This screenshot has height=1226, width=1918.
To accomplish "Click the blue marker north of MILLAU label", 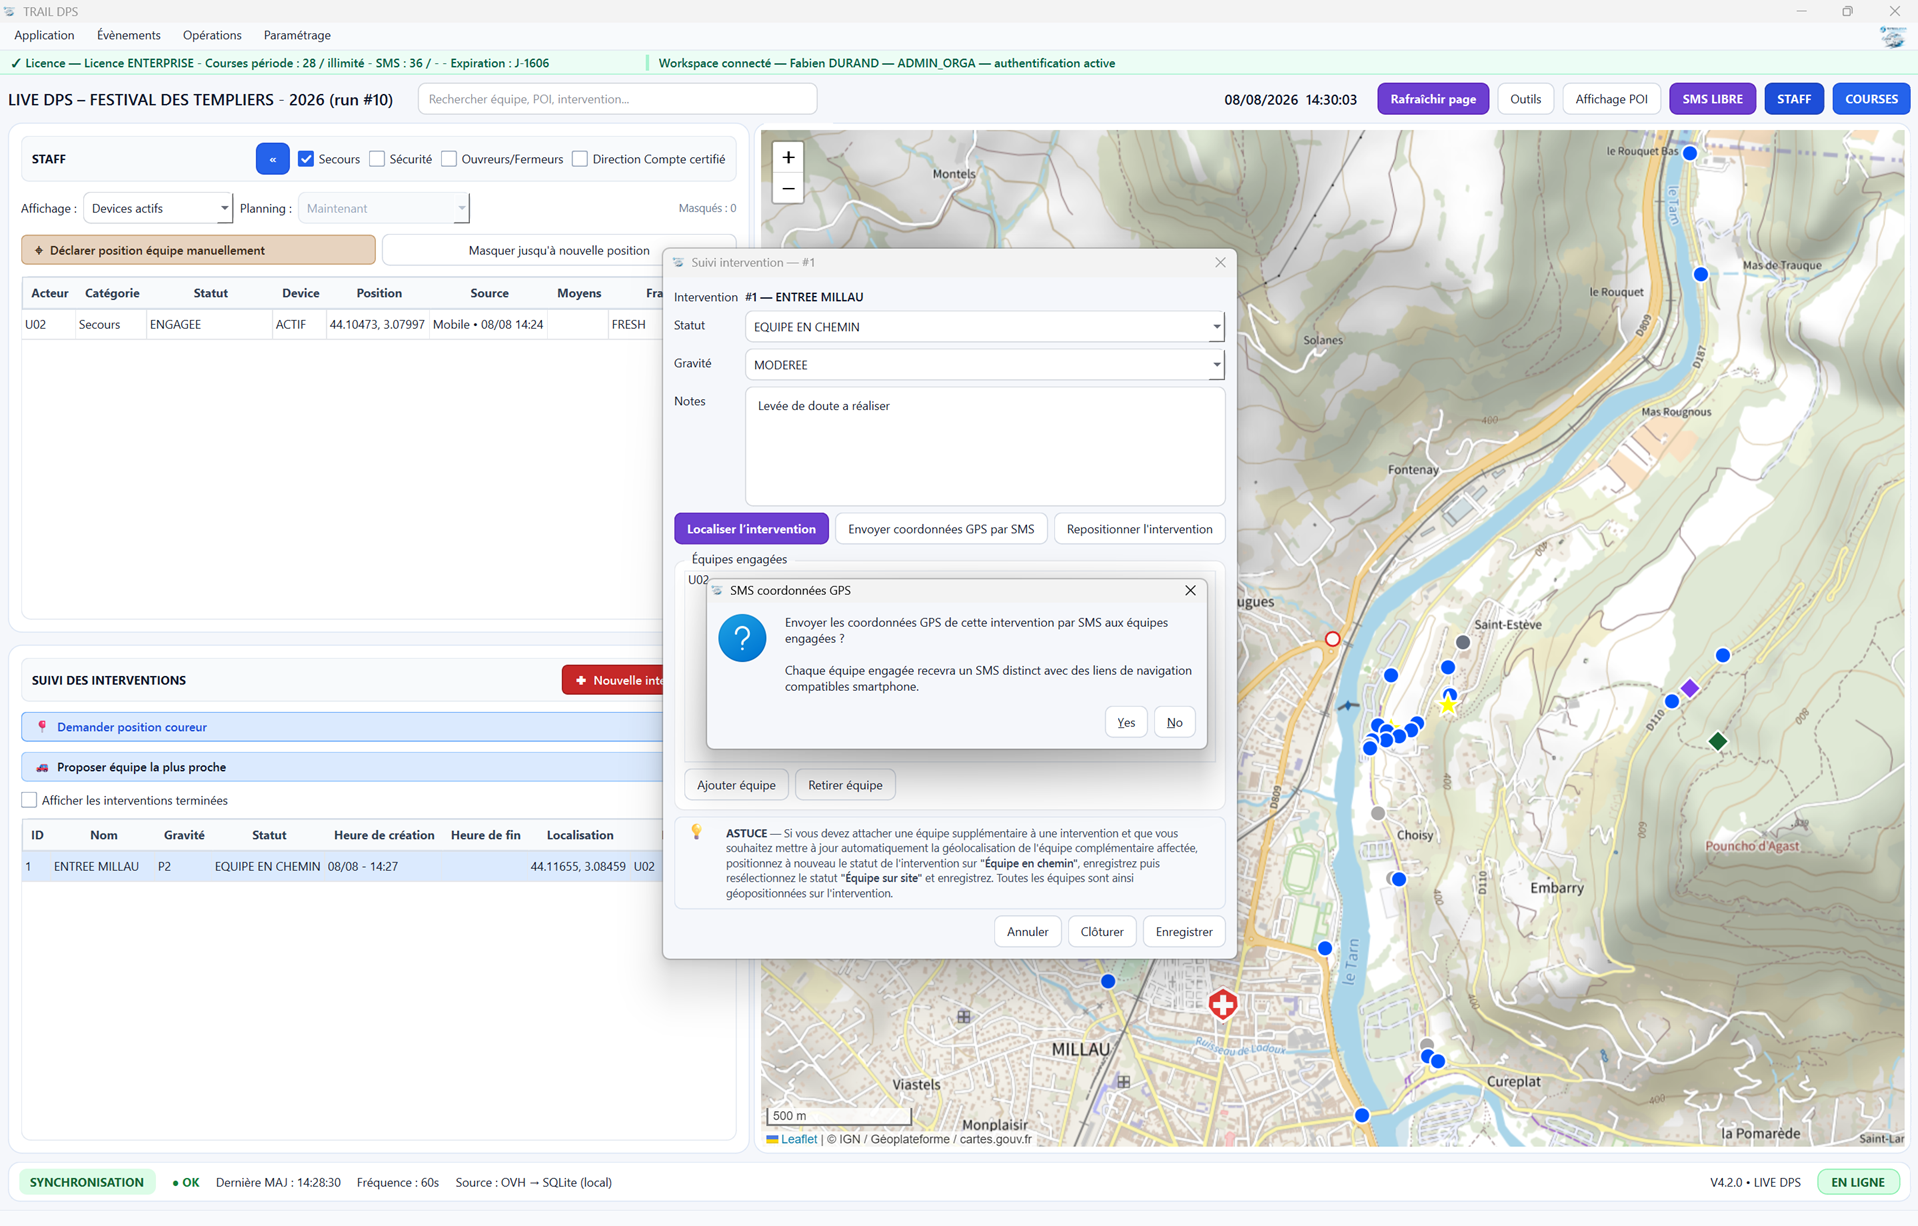I will pos(1107,982).
